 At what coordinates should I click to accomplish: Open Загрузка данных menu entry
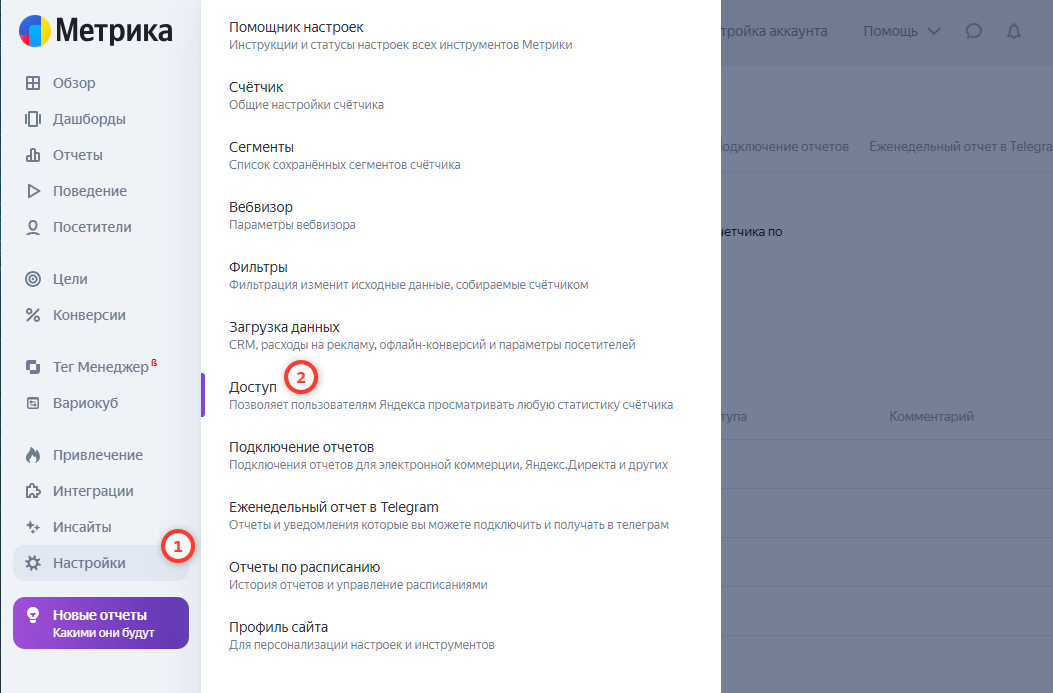[284, 327]
